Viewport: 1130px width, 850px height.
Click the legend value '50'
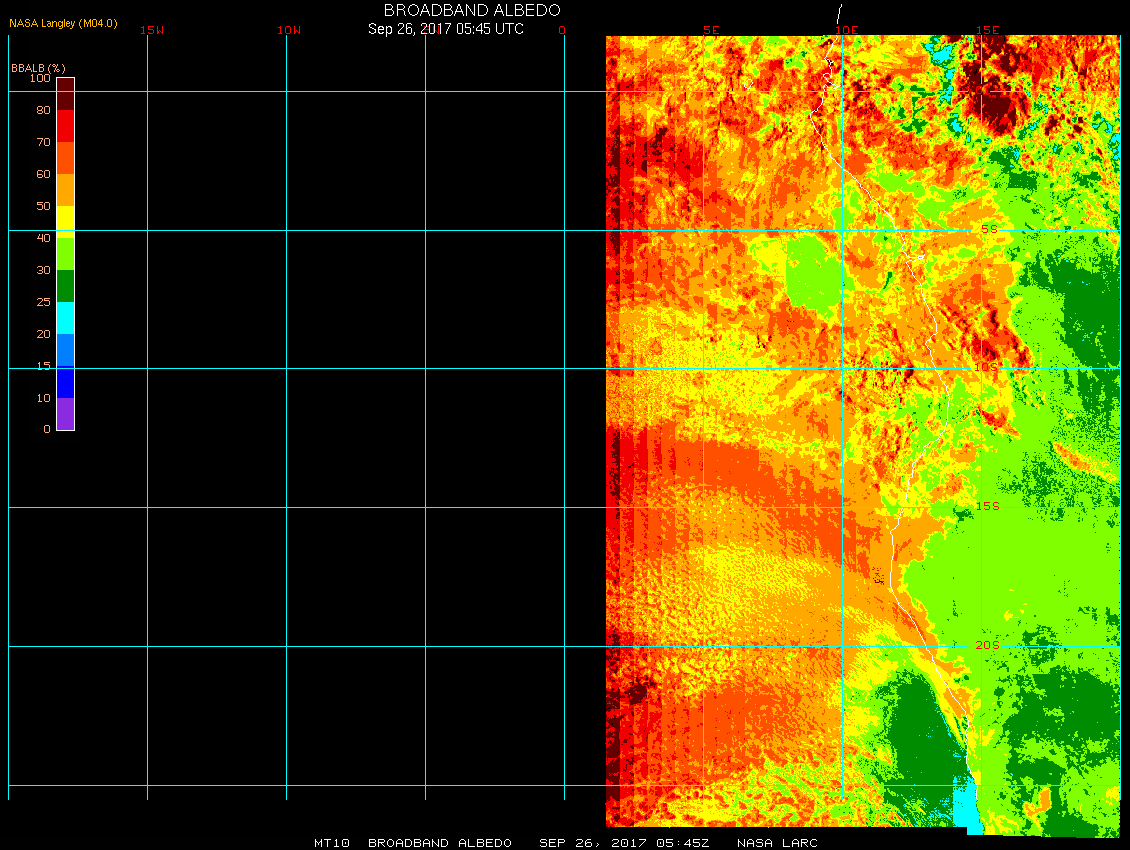(44, 206)
